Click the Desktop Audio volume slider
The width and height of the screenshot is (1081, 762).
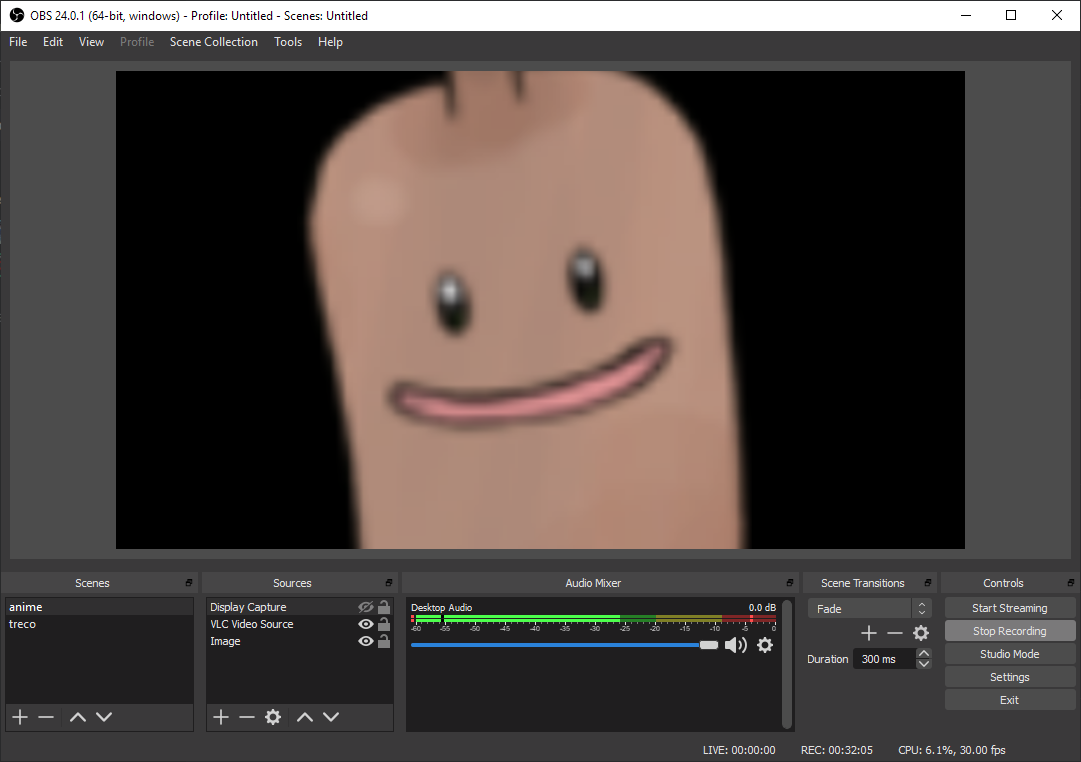point(564,645)
